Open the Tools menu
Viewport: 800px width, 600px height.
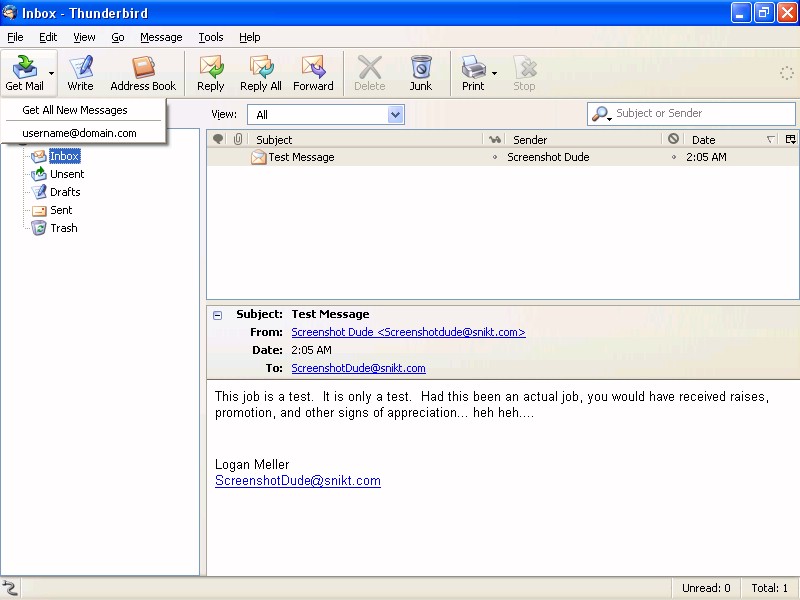(x=211, y=37)
